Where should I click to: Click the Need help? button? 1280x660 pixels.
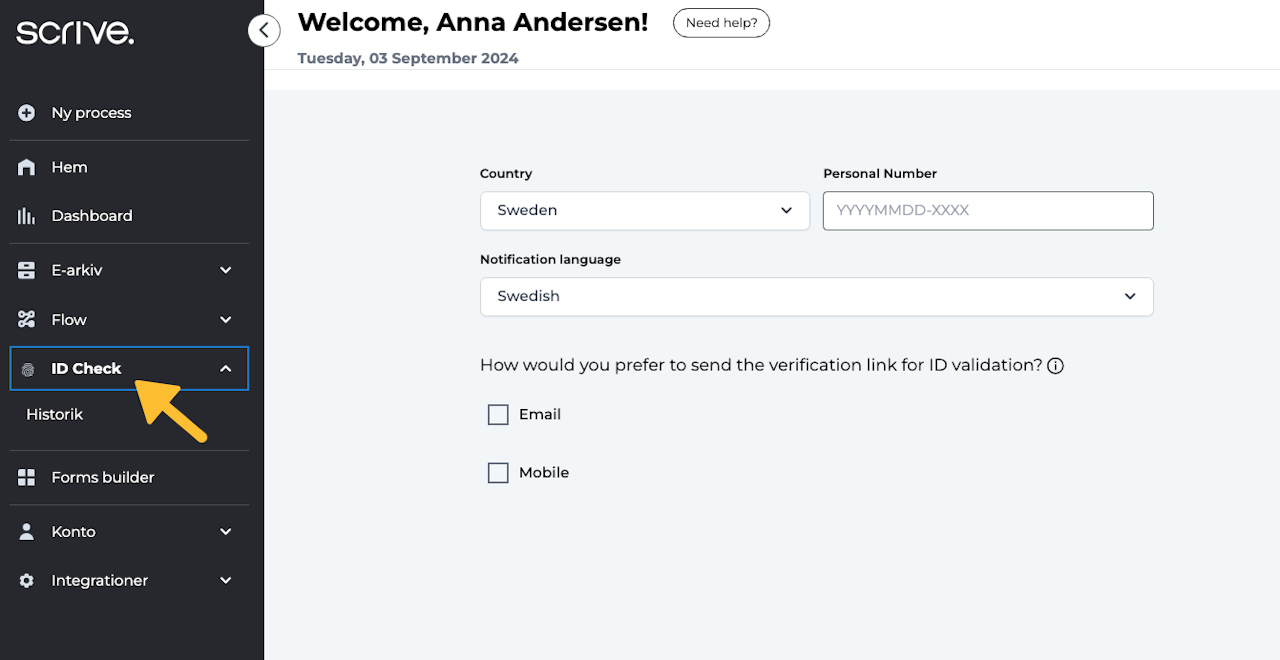721,23
